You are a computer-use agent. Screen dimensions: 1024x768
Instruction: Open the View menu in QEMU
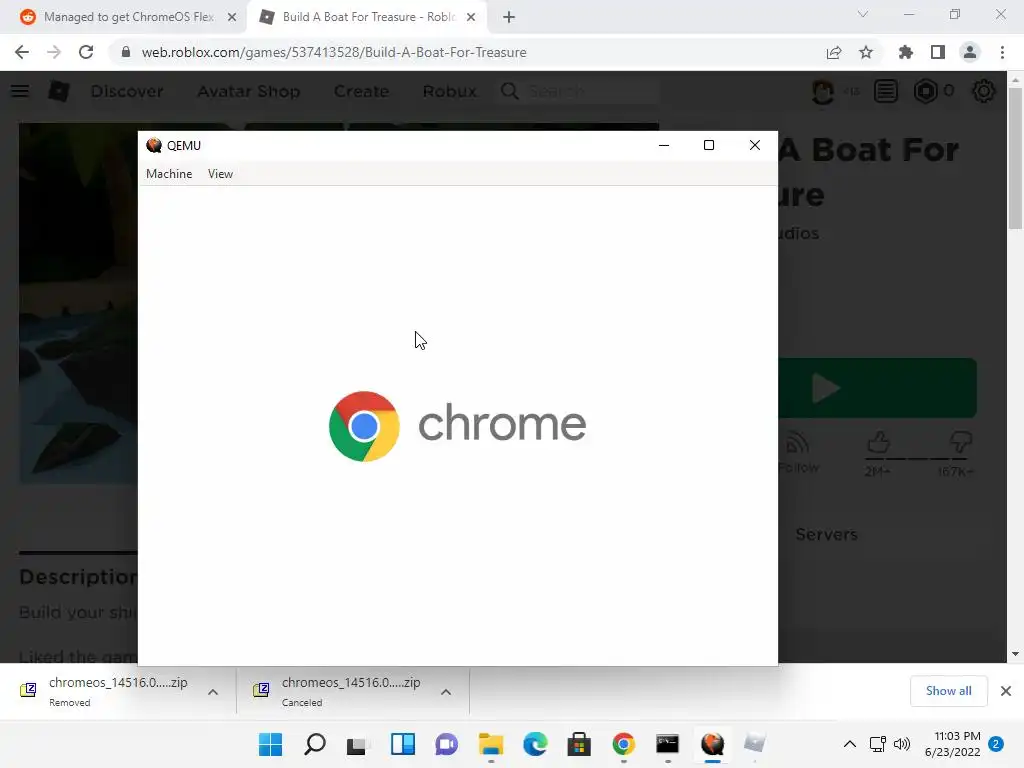click(x=220, y=174)
